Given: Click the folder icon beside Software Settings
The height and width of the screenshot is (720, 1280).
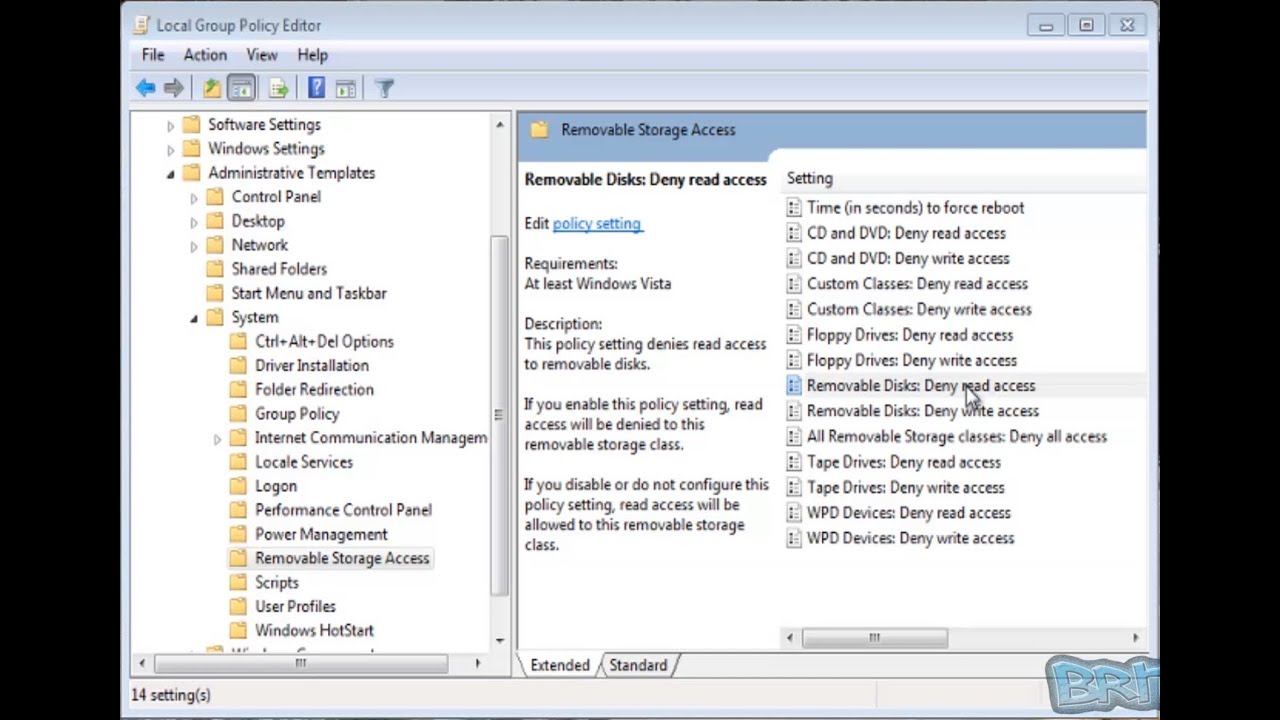Looking at the screenshot, I should point(191,125).
